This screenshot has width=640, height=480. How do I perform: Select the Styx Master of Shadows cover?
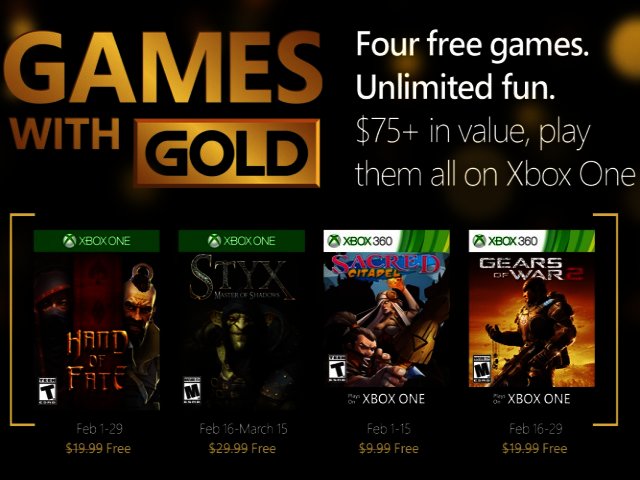(x=242, y=331)
